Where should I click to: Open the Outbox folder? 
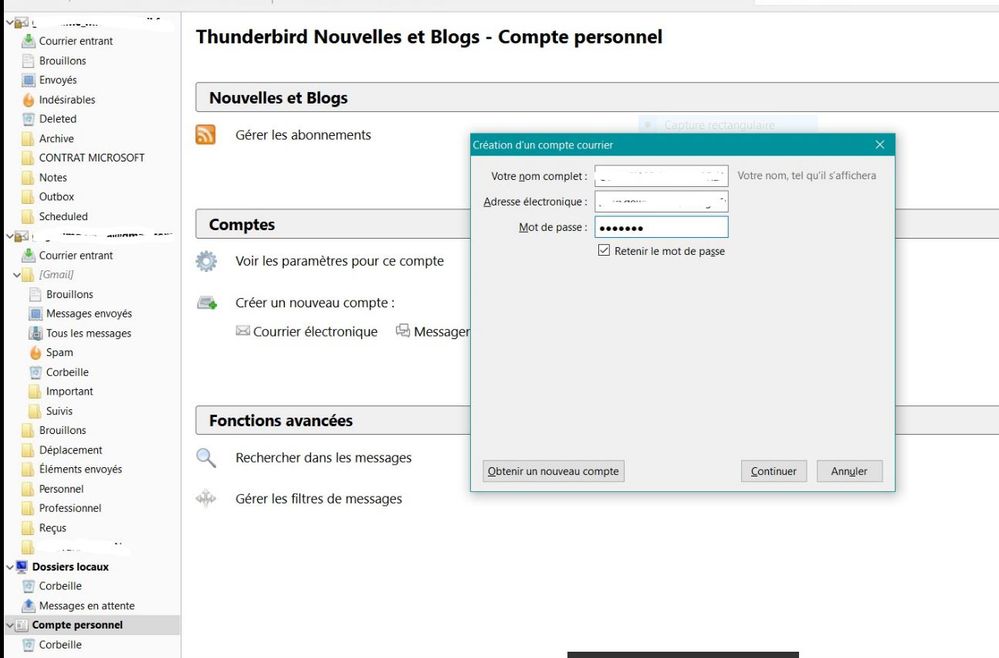click(x=56, y=197)
